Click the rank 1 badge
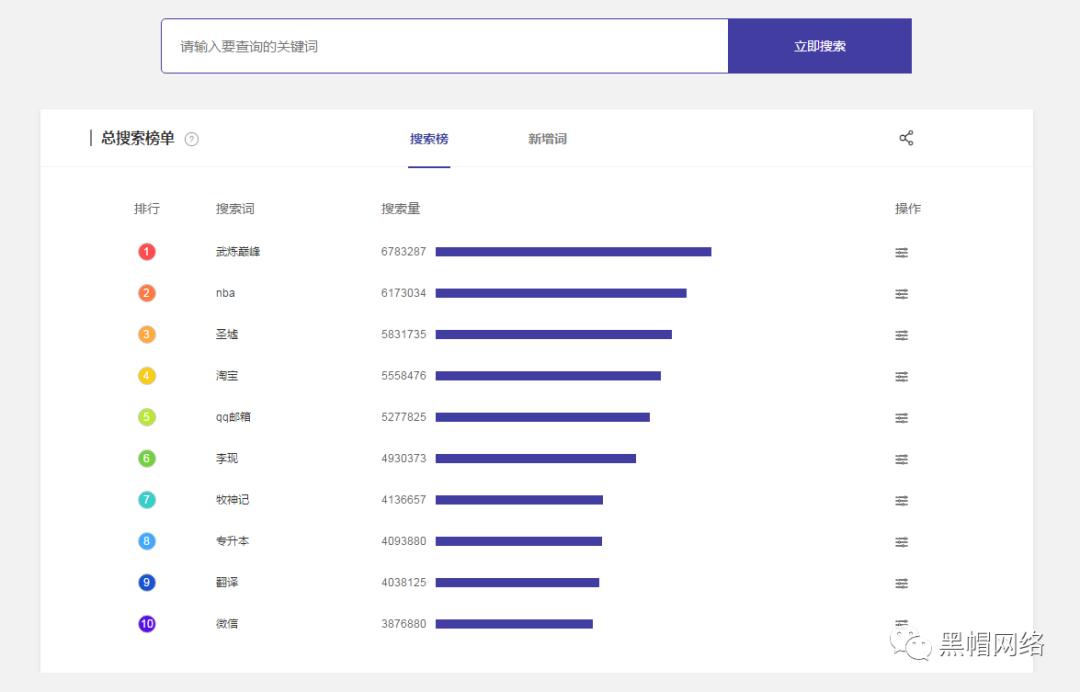Viewport: 1080px width, 692px height. pos(147,252)
